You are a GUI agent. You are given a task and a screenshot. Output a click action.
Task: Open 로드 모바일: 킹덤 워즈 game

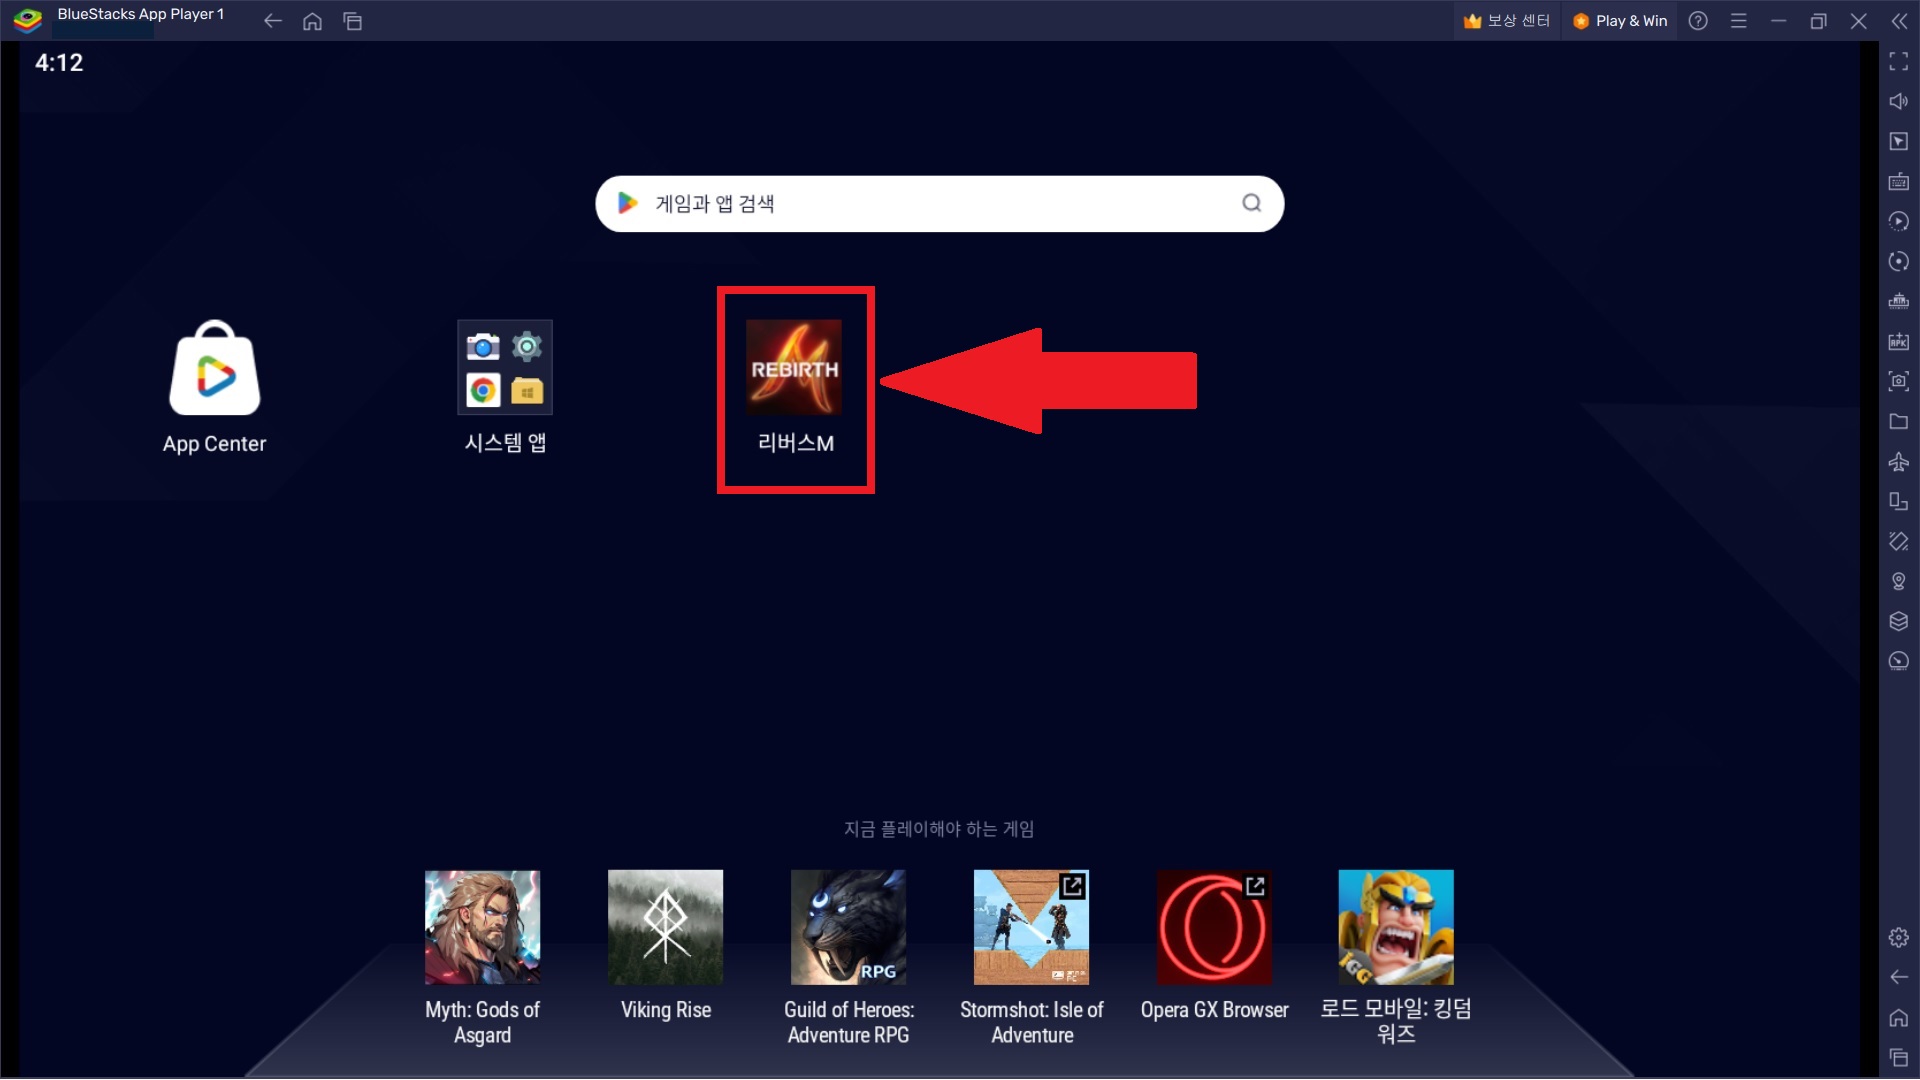[1396, 927]
